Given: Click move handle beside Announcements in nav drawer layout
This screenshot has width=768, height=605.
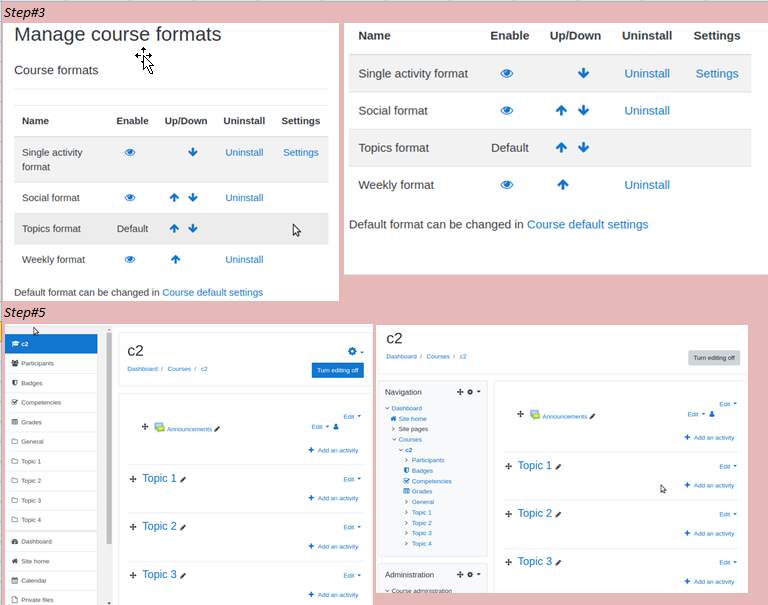Looking at the screenshot, I should click(145, 427).
